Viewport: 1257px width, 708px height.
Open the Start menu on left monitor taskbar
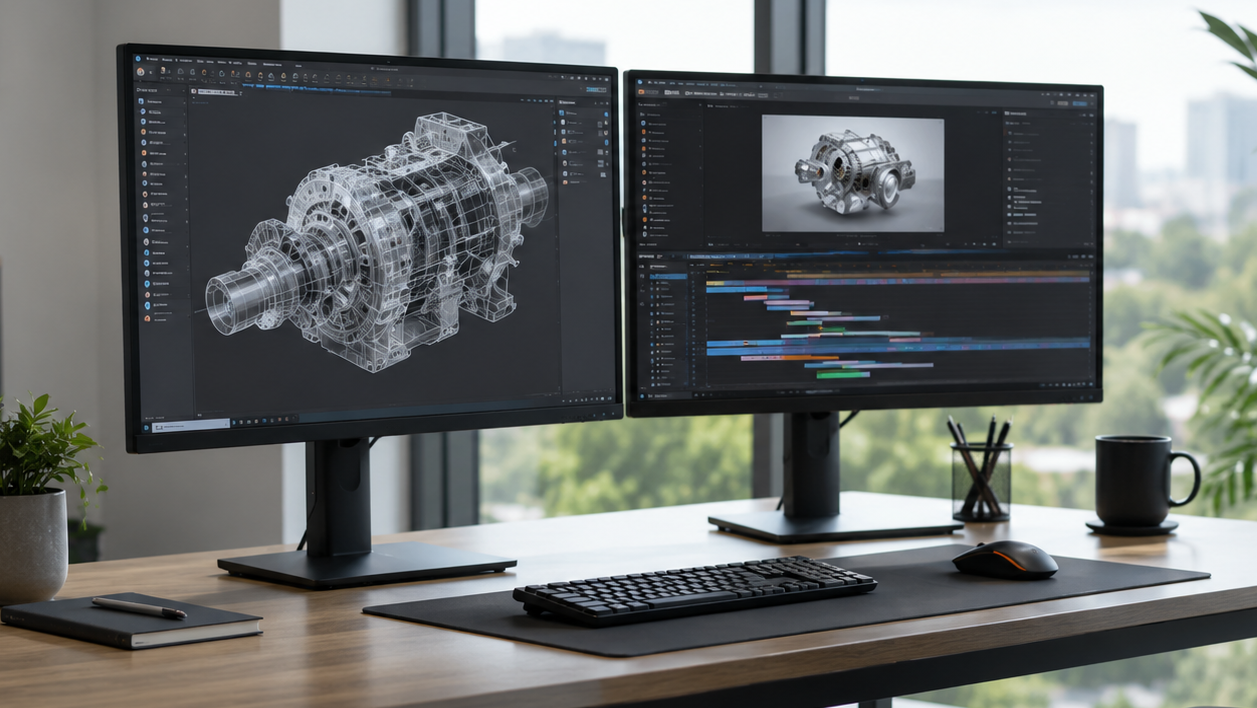146,427
